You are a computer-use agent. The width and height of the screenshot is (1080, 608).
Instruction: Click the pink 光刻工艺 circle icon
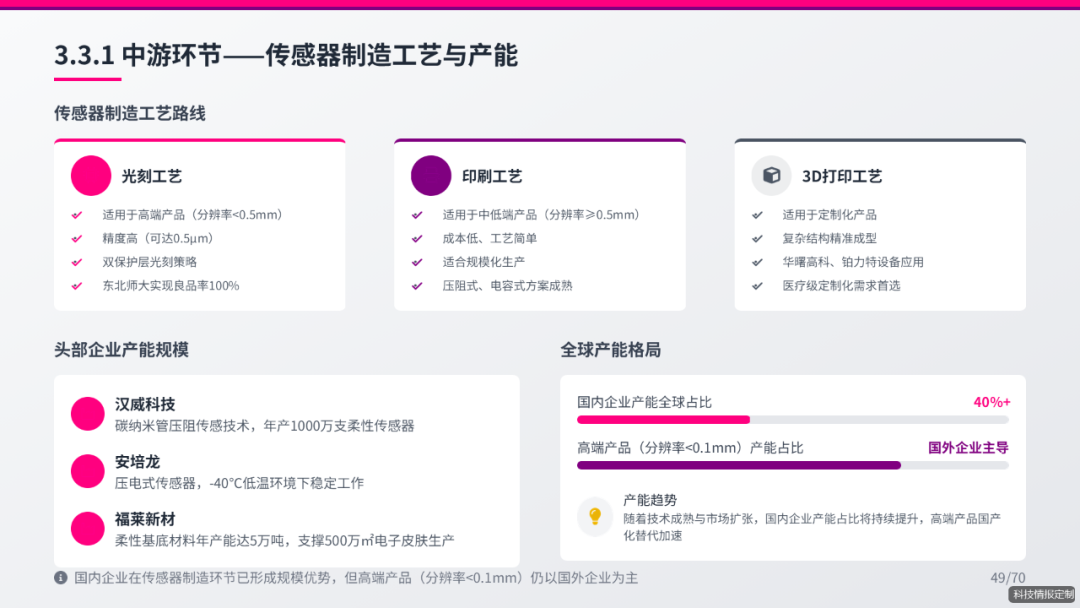pos(90,175)
